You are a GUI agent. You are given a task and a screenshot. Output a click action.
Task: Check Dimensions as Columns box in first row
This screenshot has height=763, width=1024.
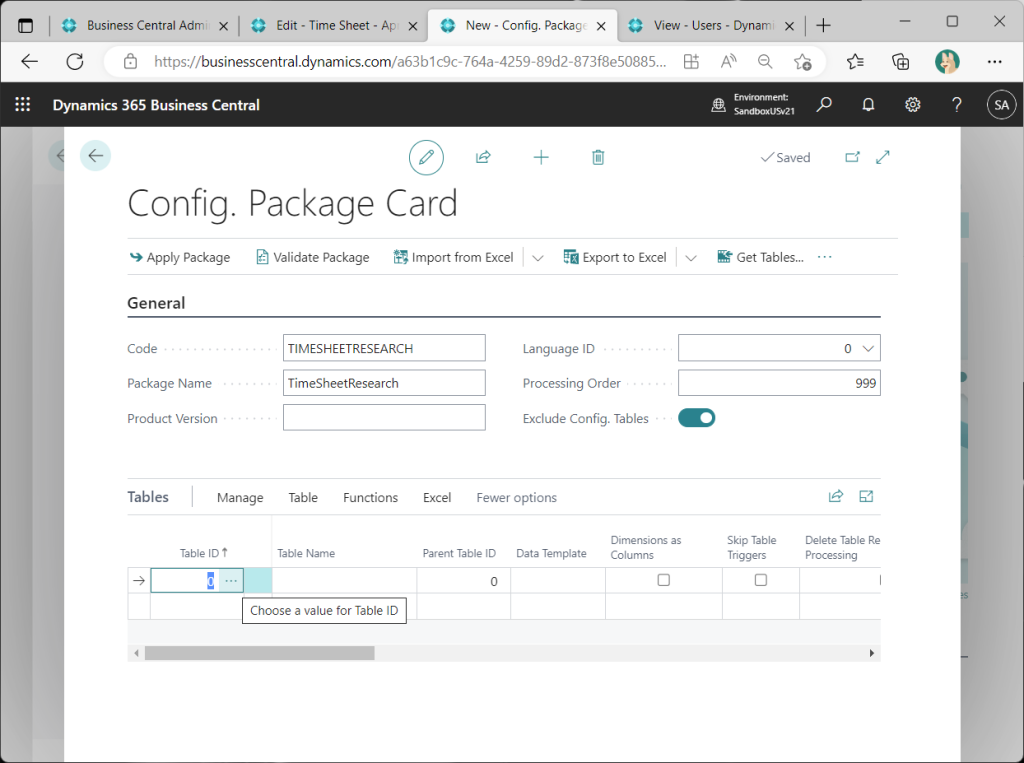coord(664,580)
